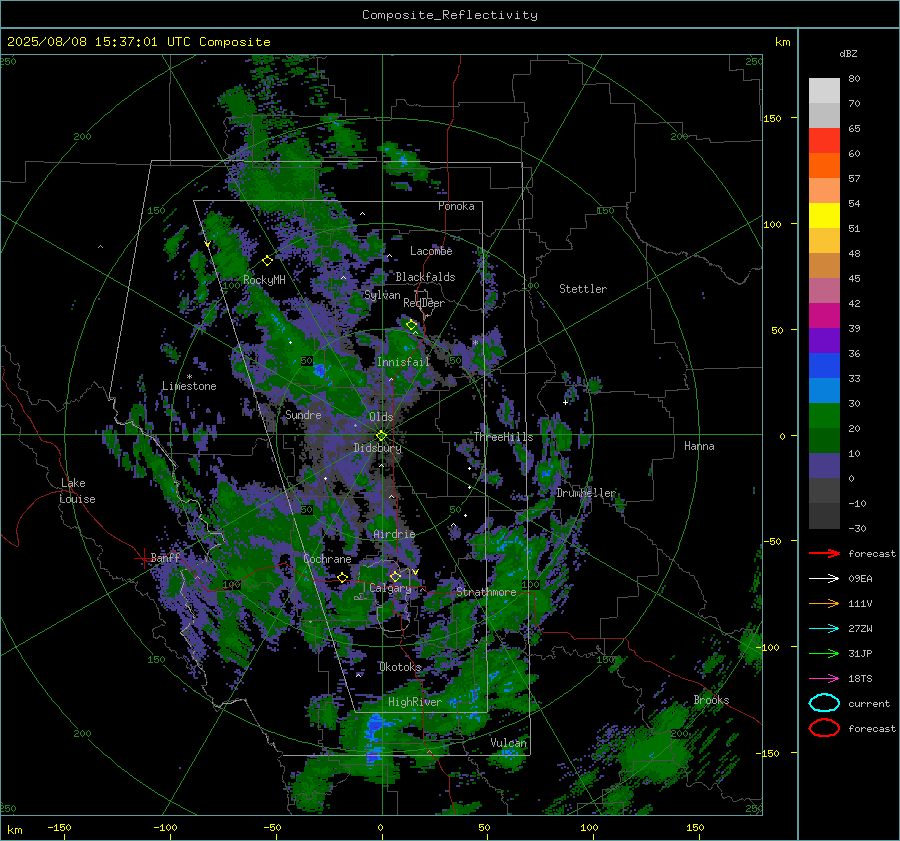Pick the bright yellow dBZ swatch
This screenshot has width=900, height=841.
[824, 216]
